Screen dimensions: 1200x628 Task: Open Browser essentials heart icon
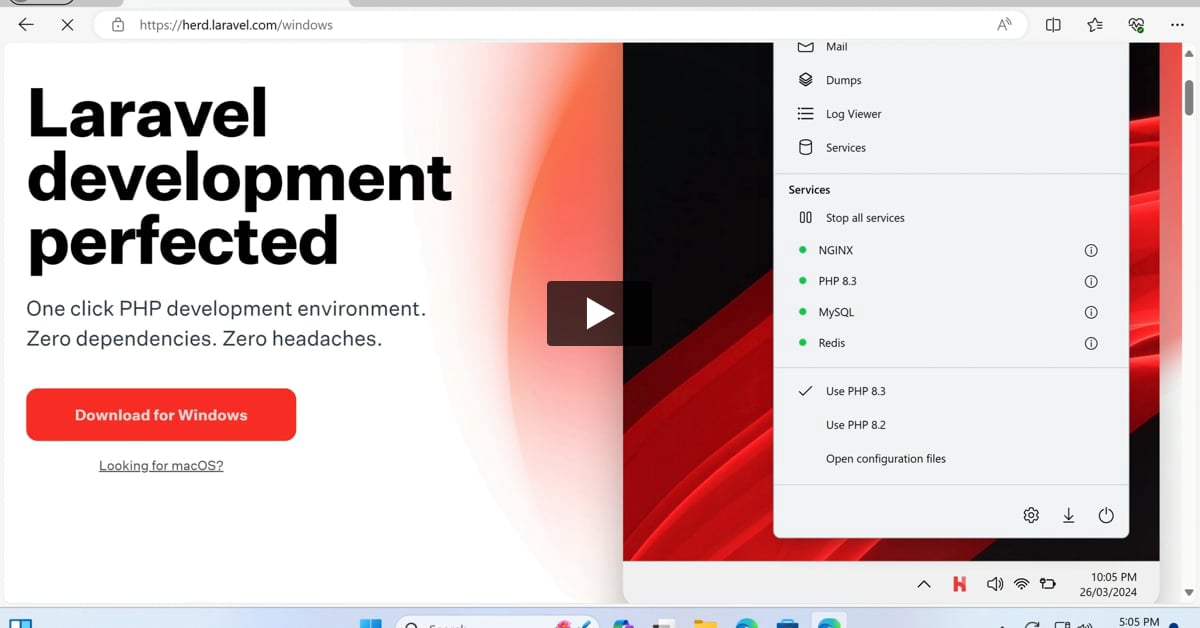coord(1136,25)
